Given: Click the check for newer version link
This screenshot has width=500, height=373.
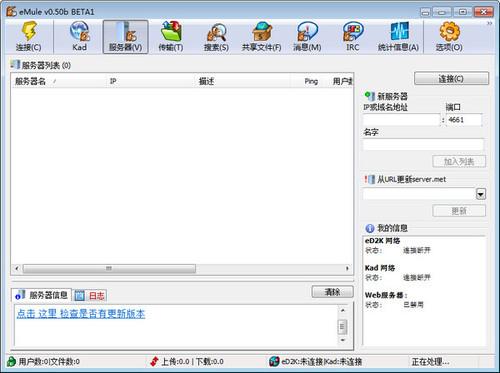Looking at the screenshot, I should click(x=81, y=314).
